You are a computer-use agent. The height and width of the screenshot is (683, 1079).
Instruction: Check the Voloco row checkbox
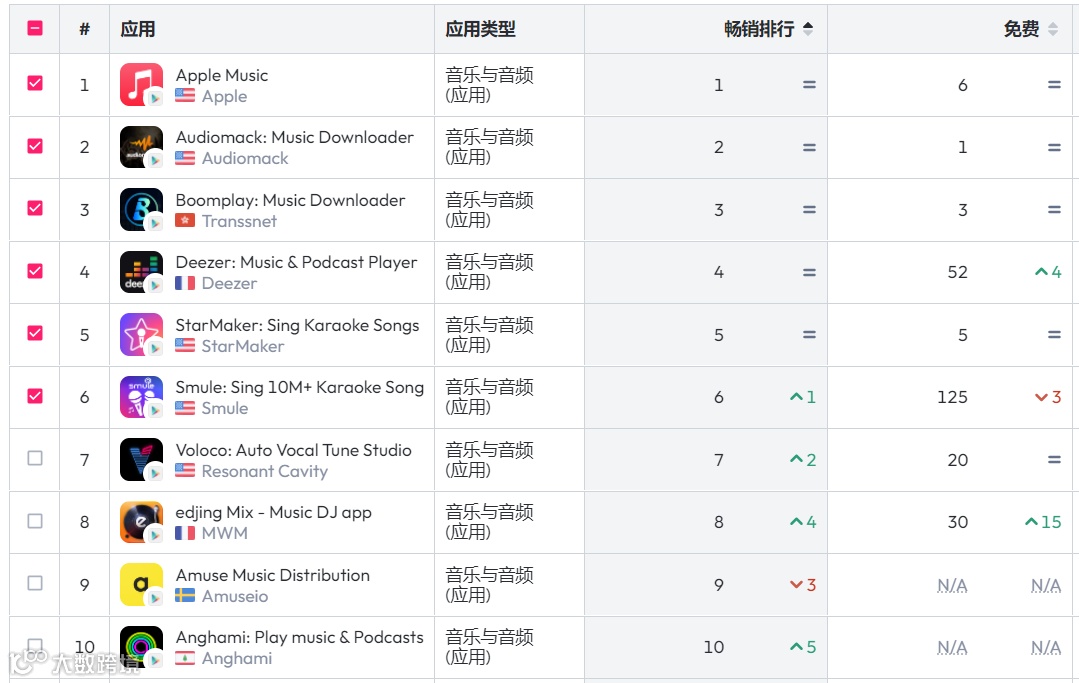pos(35,458)
